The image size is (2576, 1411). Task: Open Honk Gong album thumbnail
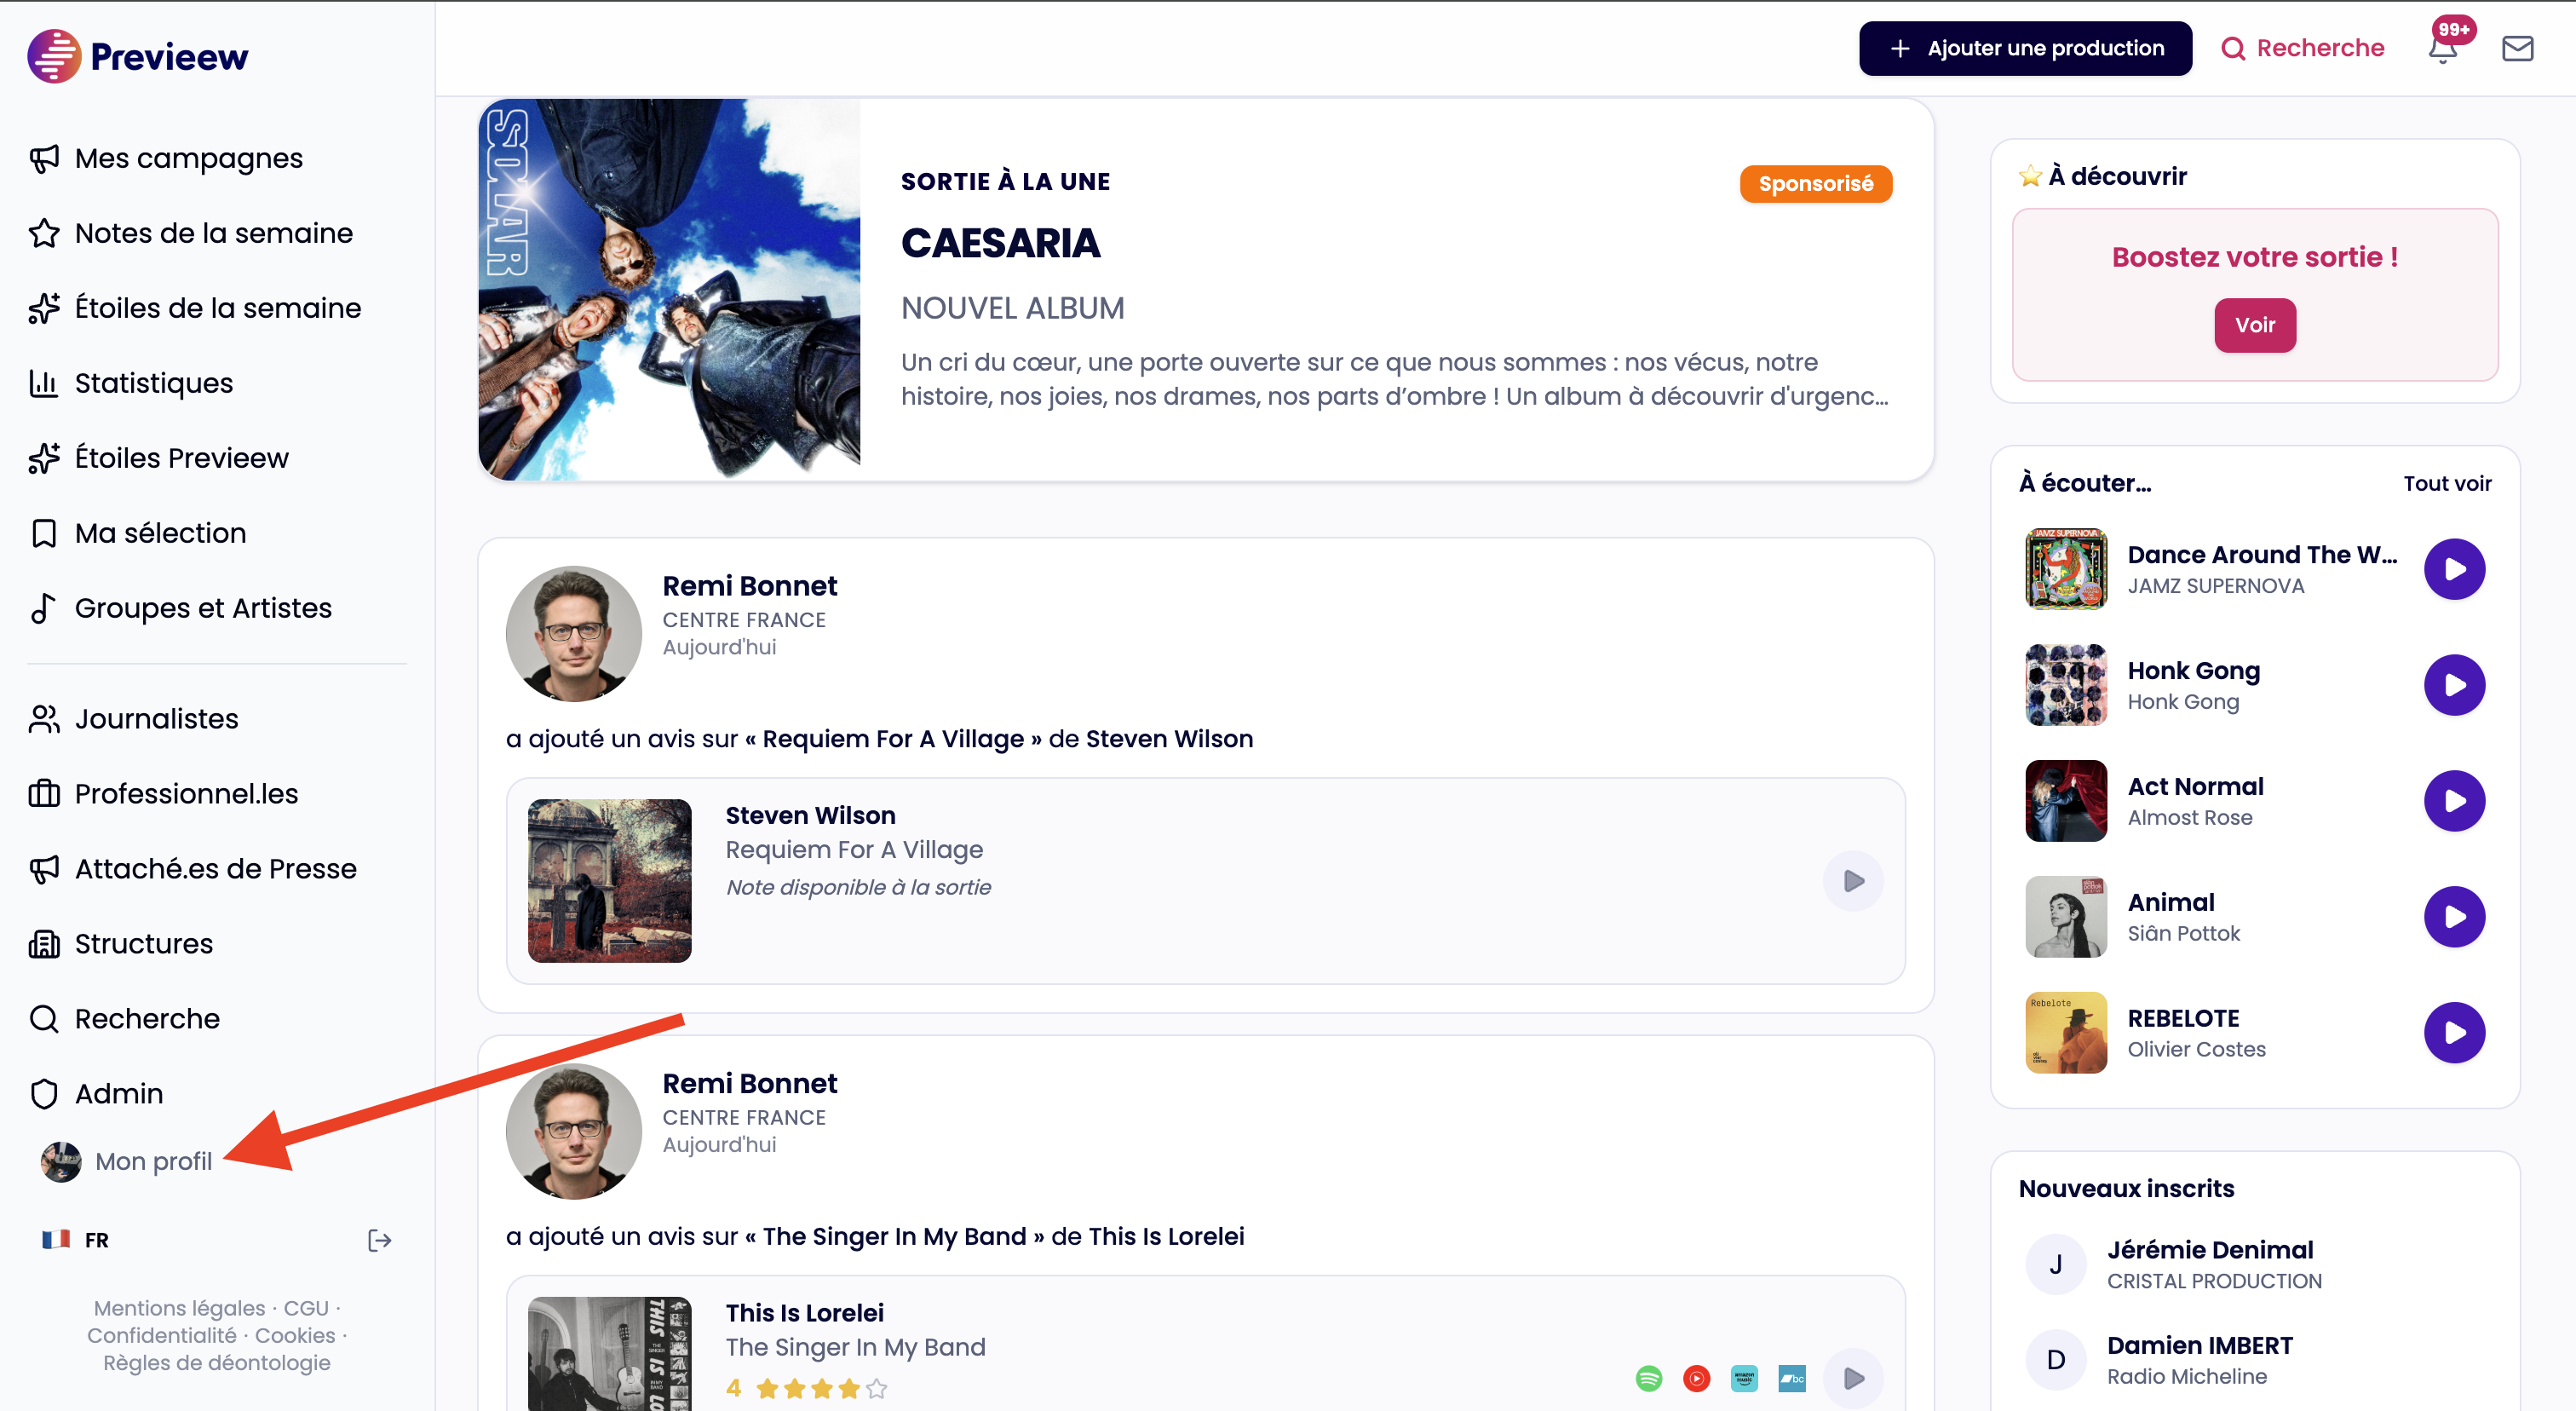coord(2066,685)
